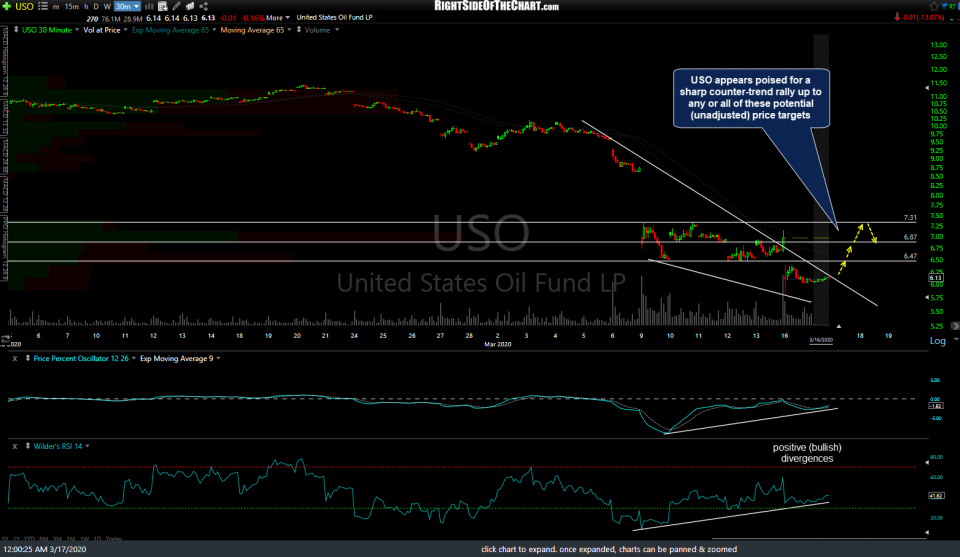Click the -1.82 oscillator value label
Image resolution: width=960 pixels, height=557 pixels.
[936, 406]
